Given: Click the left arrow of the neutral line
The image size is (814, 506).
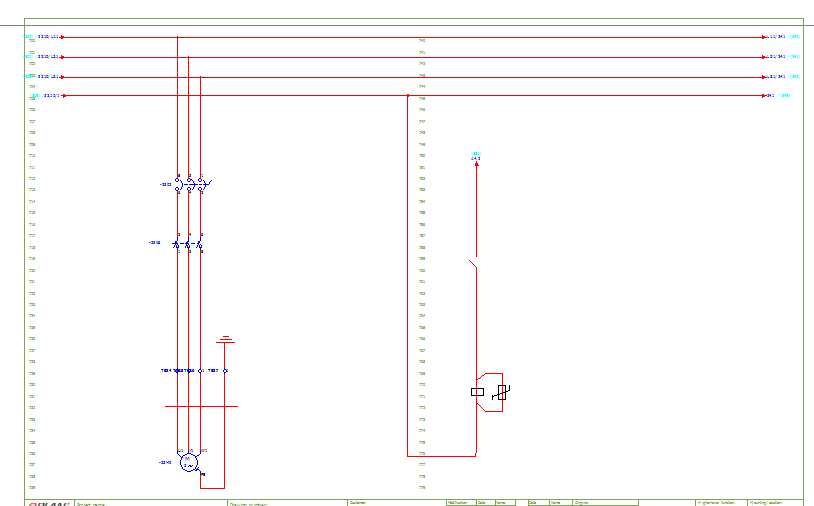Looking at the screenshot, I should 64,95.
